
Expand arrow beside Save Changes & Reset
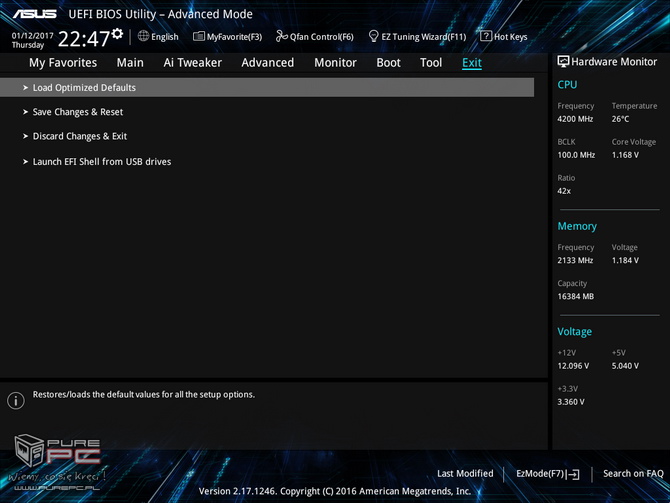[25, 112]
